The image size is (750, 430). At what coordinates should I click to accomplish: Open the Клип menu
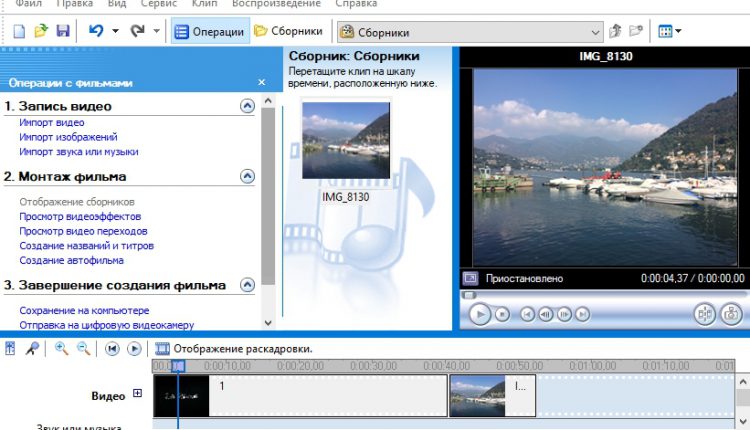click(204, 4)
